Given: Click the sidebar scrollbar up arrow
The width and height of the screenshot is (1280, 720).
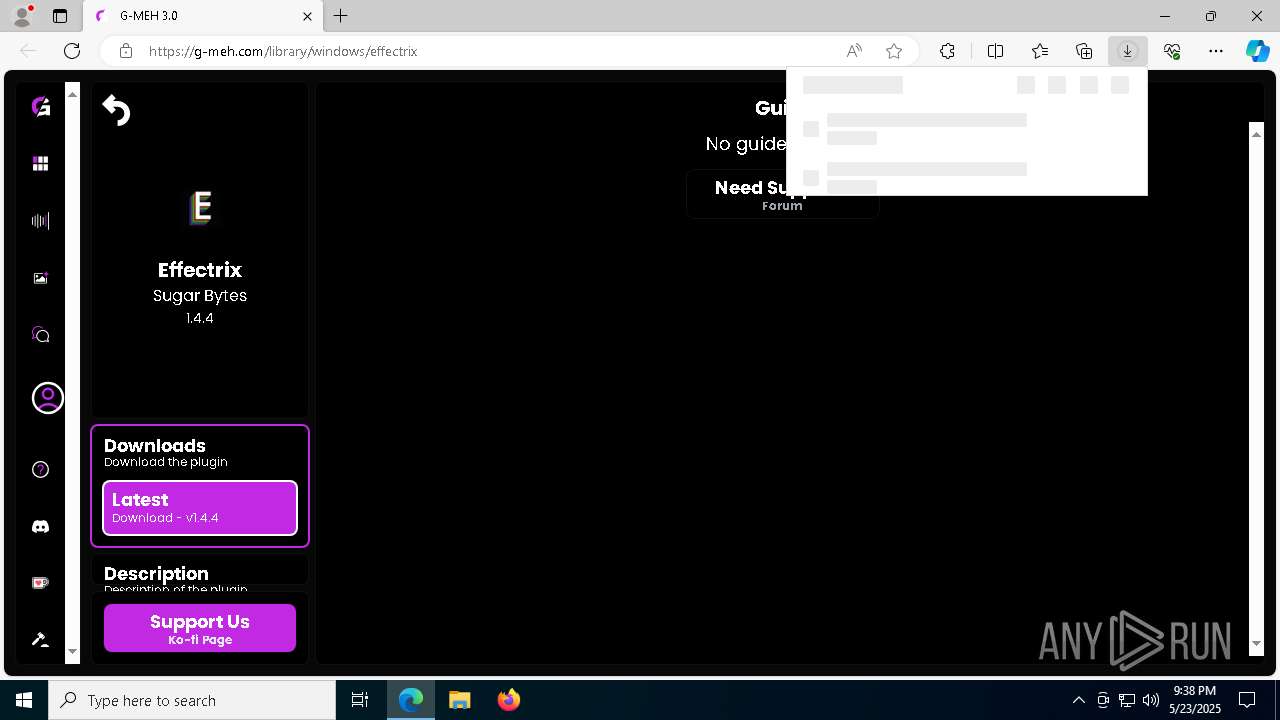Looking at the screenshot, I should click(72, 93).
